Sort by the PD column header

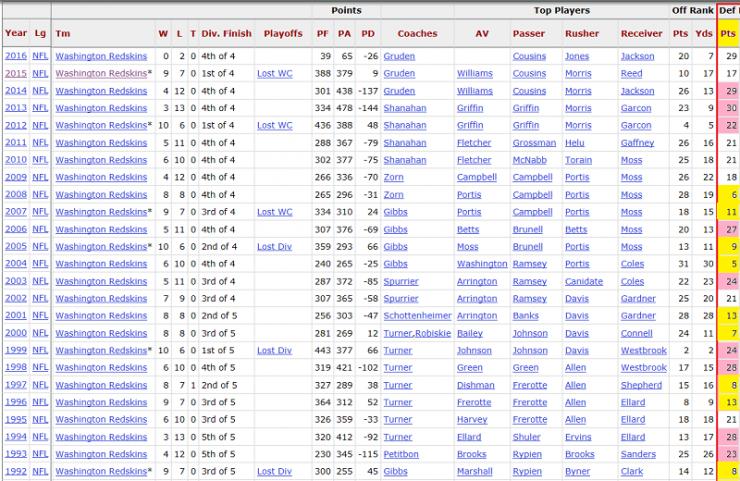[x=368, y=34]
